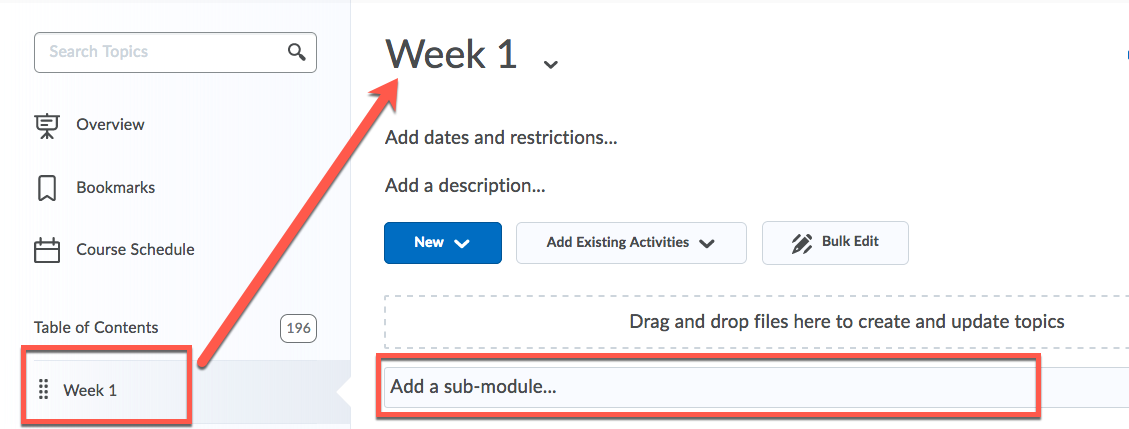The height and width of the screenshot is (429, 1129).
Task: Open the New dropdown button
Action: [442, 242]
